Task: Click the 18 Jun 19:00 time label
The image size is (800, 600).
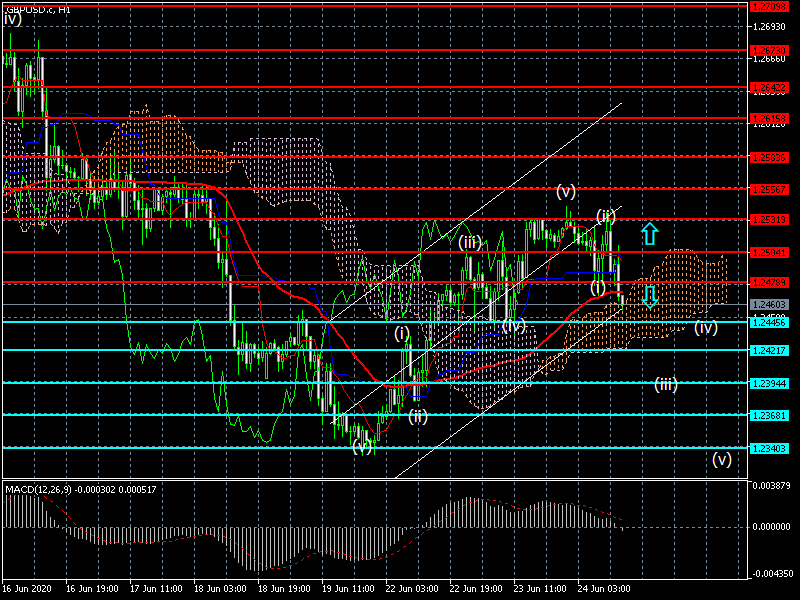Action: (x=284, y=588)
